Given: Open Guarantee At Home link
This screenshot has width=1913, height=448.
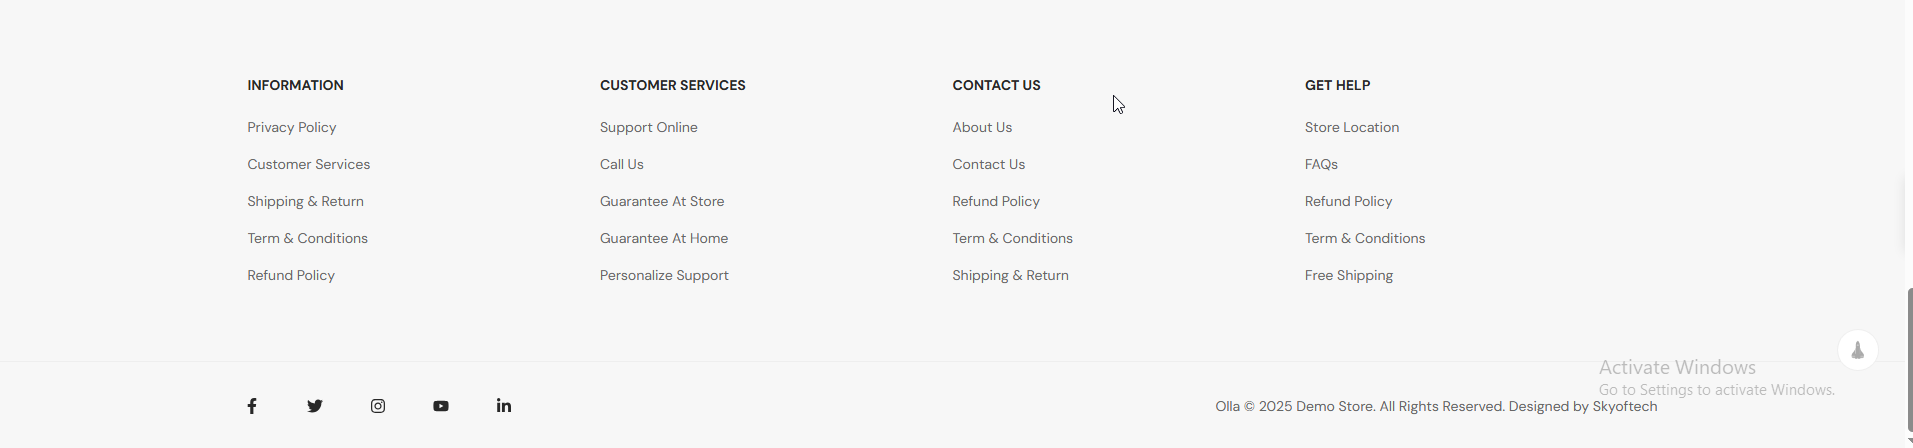Looking at the screenshot, I should coord(663,238).
